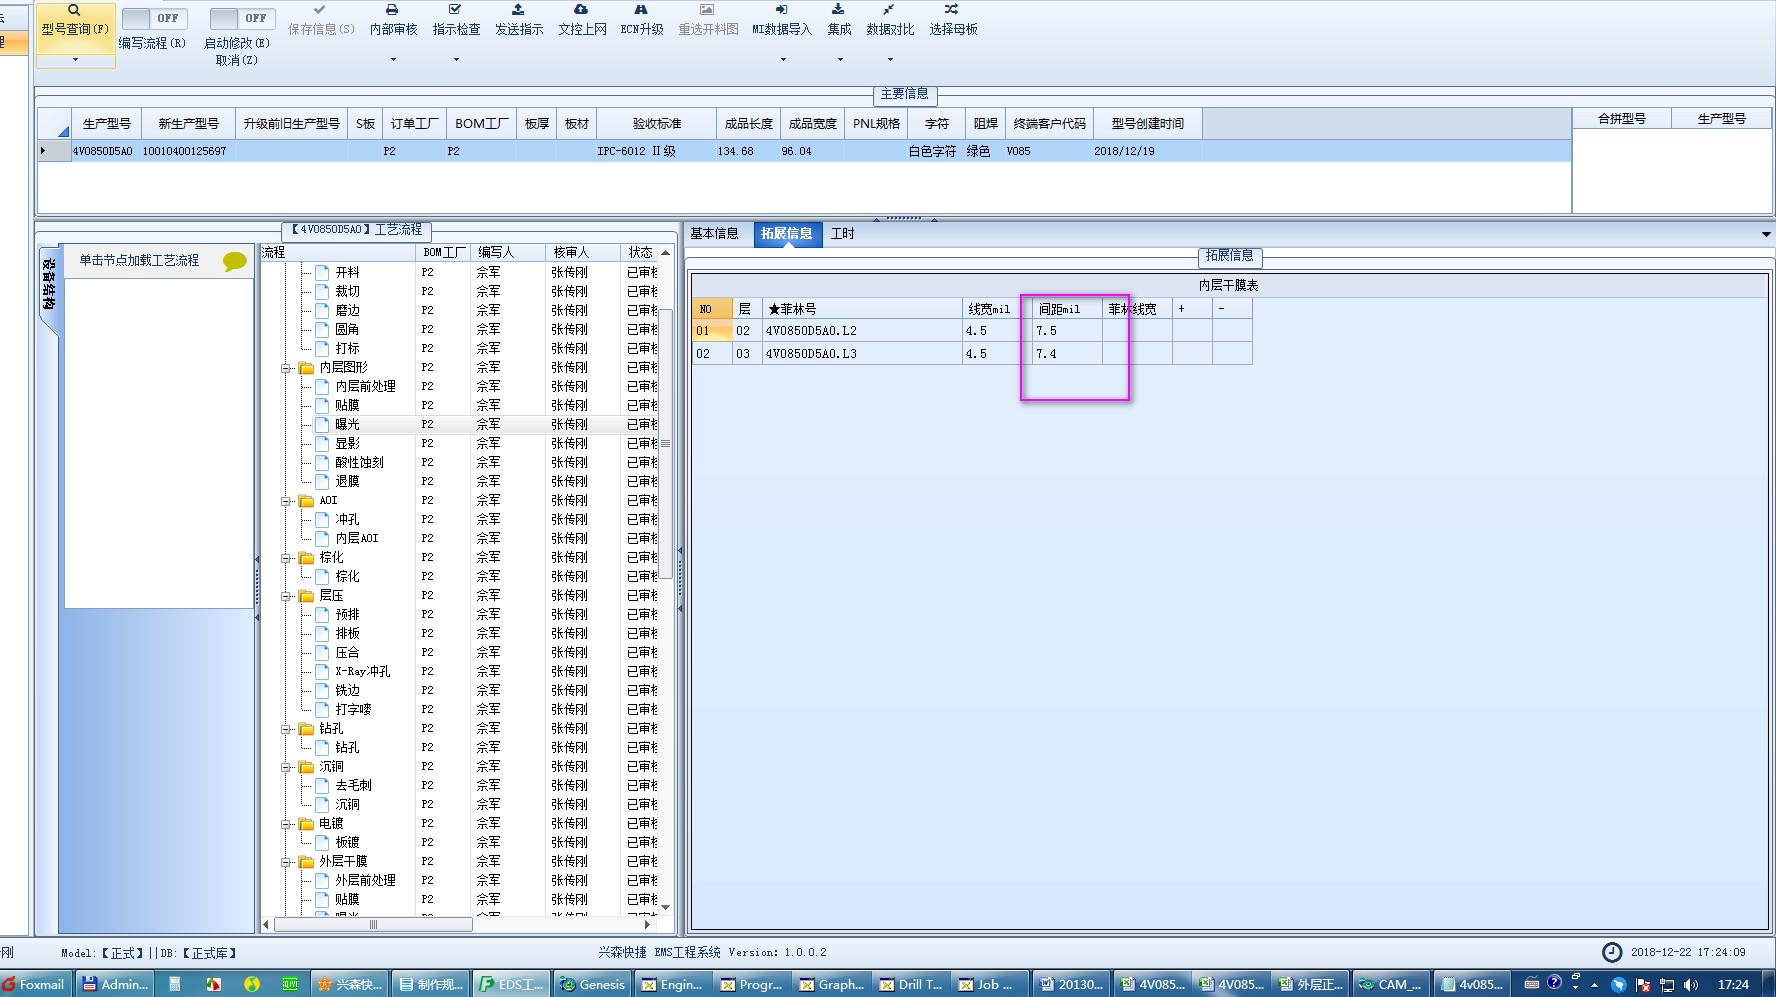This screenshot has height=997, width=1776.
Task: Select the 曝光 process step
Action: tap(347, 425)
